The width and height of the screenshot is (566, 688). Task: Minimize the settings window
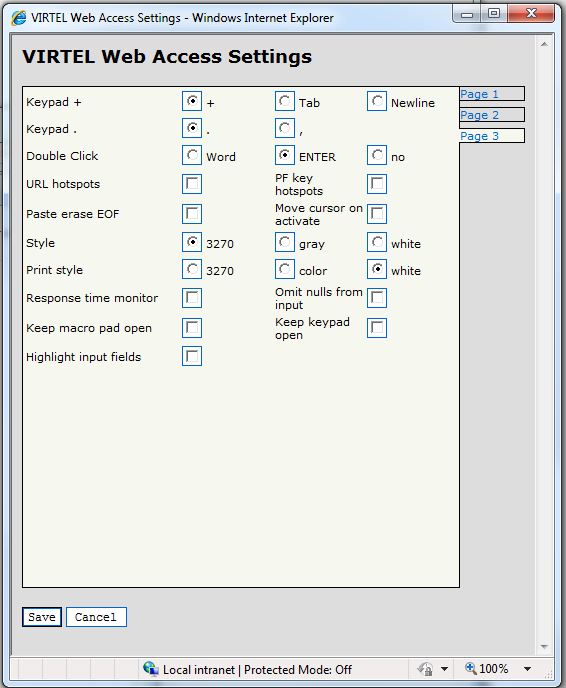coord(467,15)
